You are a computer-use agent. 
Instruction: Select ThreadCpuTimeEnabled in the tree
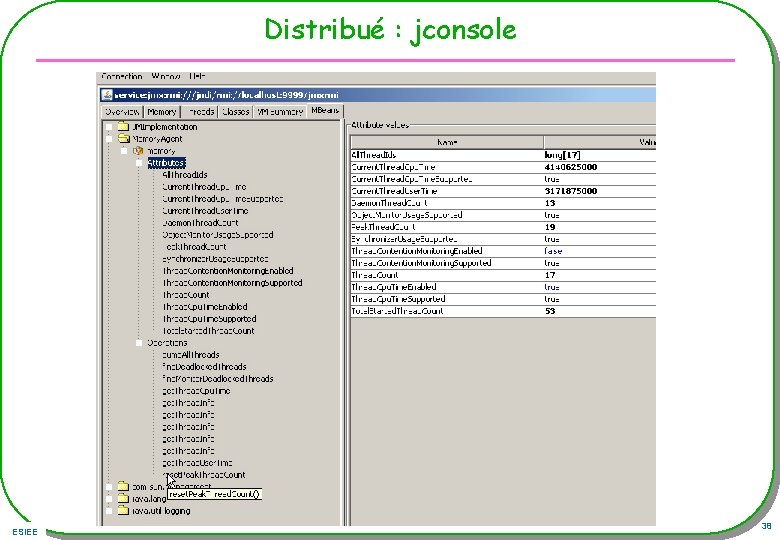(204, 306)
